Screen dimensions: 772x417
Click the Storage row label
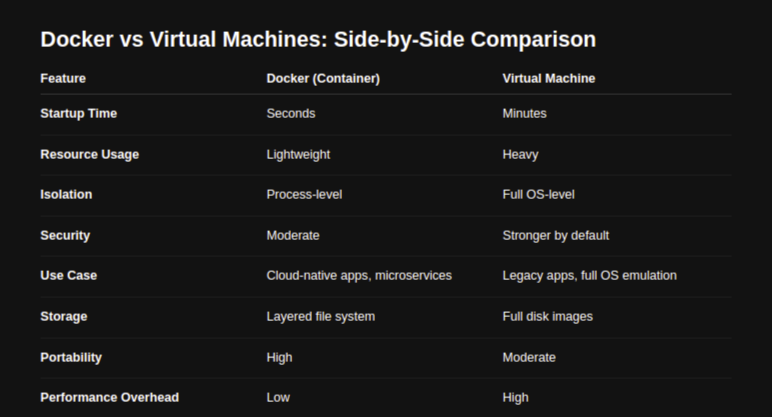click(x=64, y=316)
